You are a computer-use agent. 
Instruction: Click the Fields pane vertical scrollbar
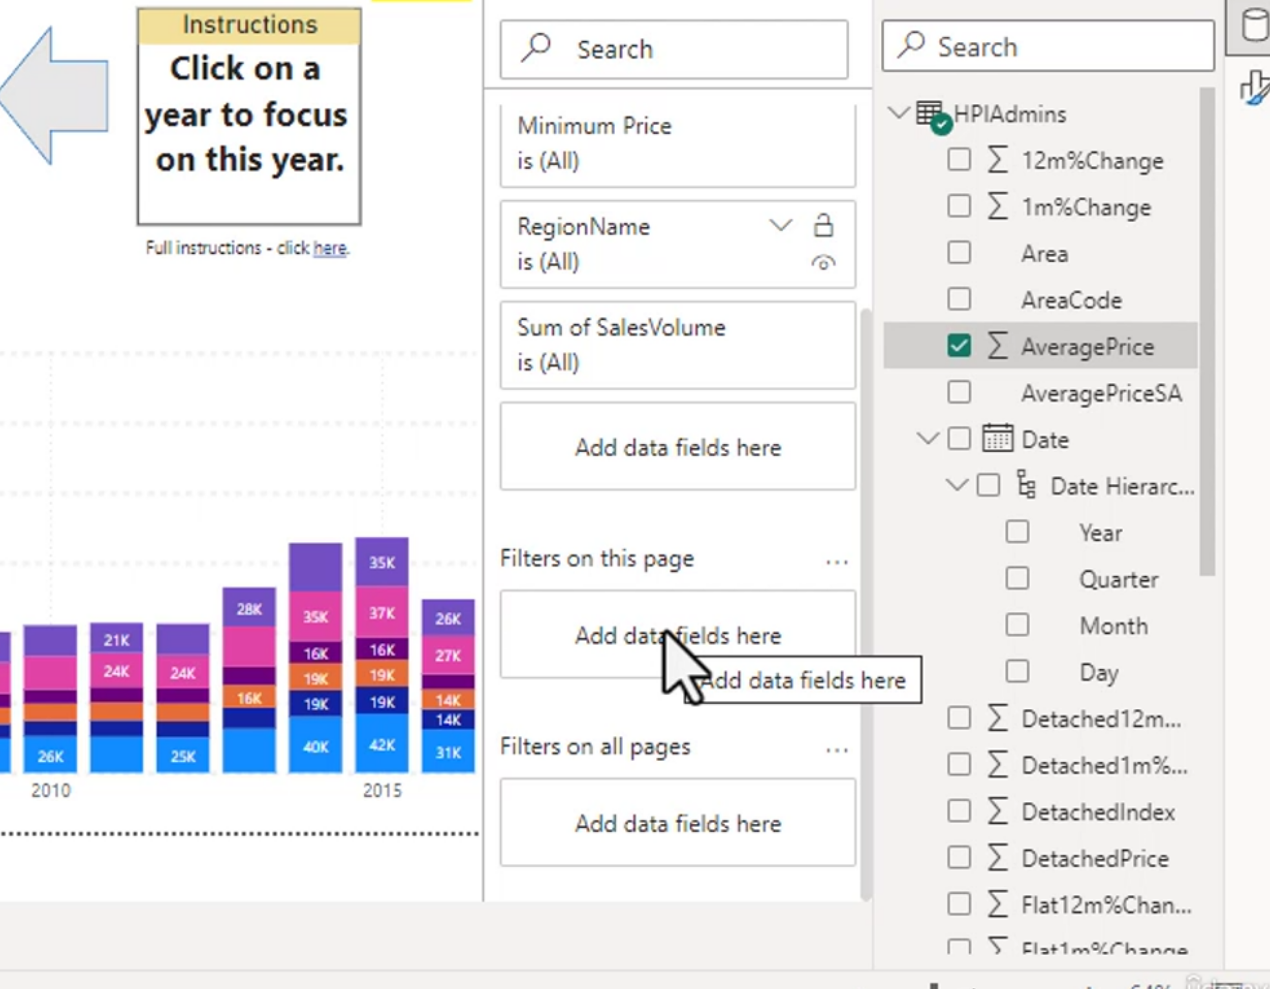(1207, 330)
